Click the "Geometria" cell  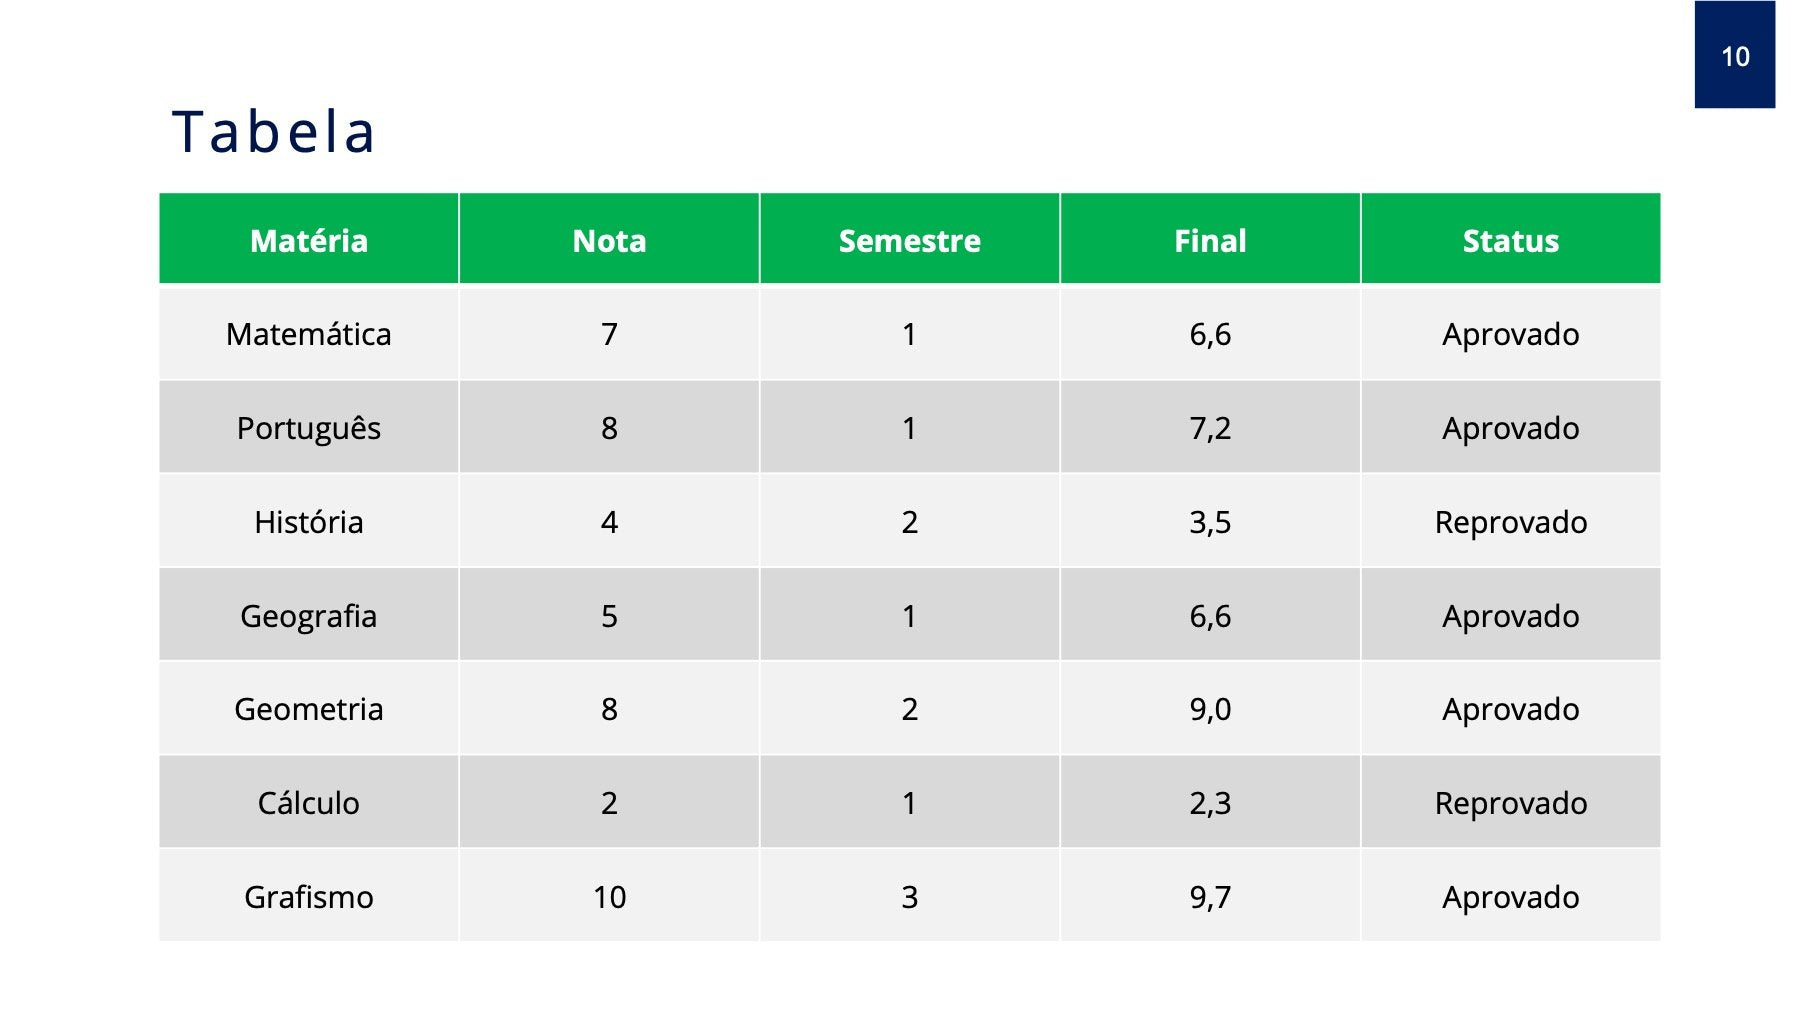(309, 709)
